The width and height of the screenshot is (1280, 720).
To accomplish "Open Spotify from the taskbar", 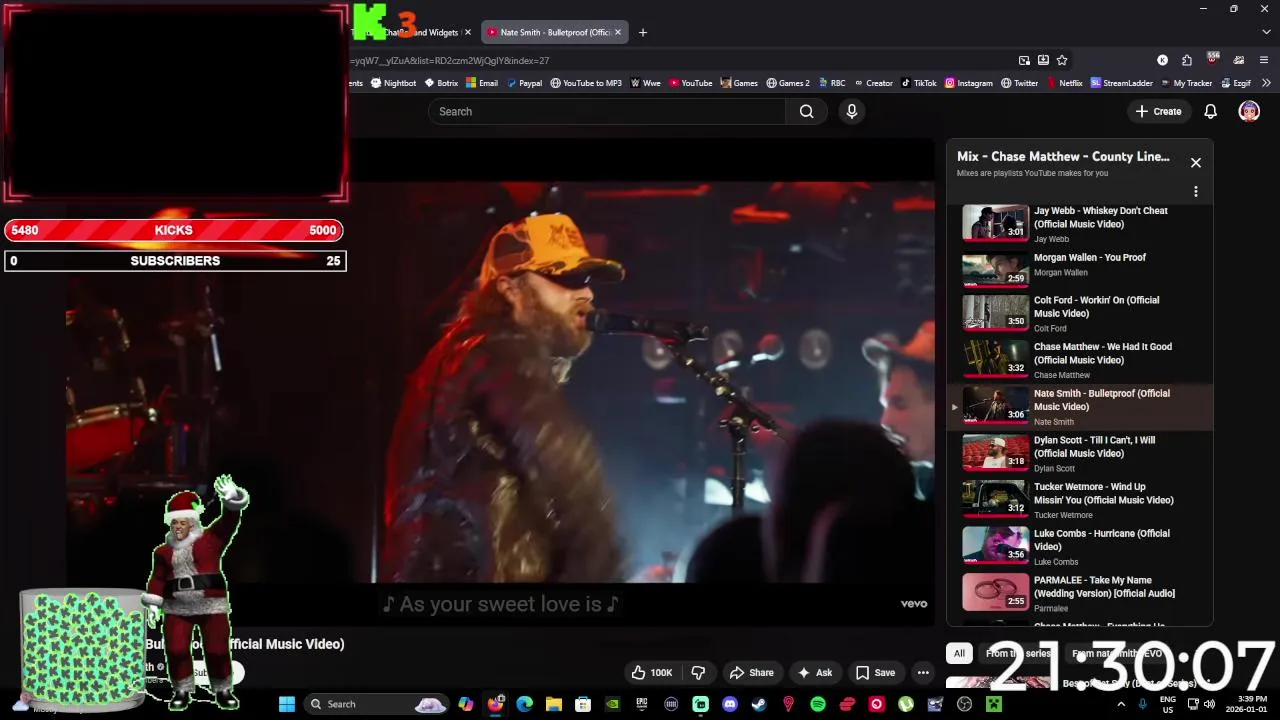I will tap(818, 704).
